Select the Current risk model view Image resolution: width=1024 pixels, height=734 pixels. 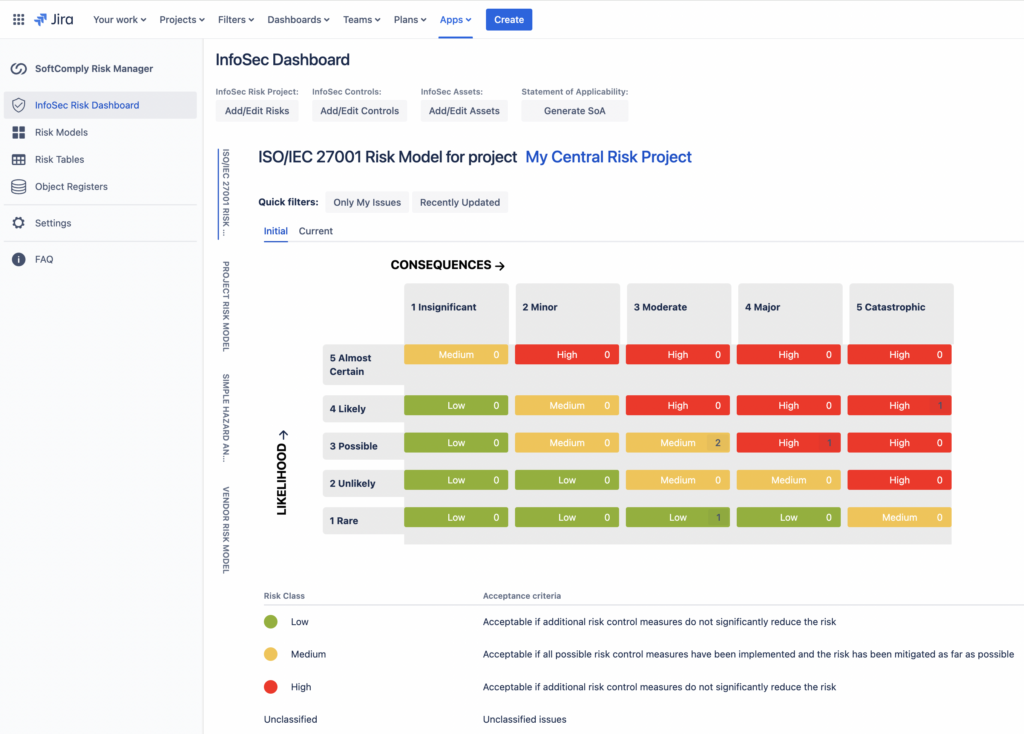point(315,231)
